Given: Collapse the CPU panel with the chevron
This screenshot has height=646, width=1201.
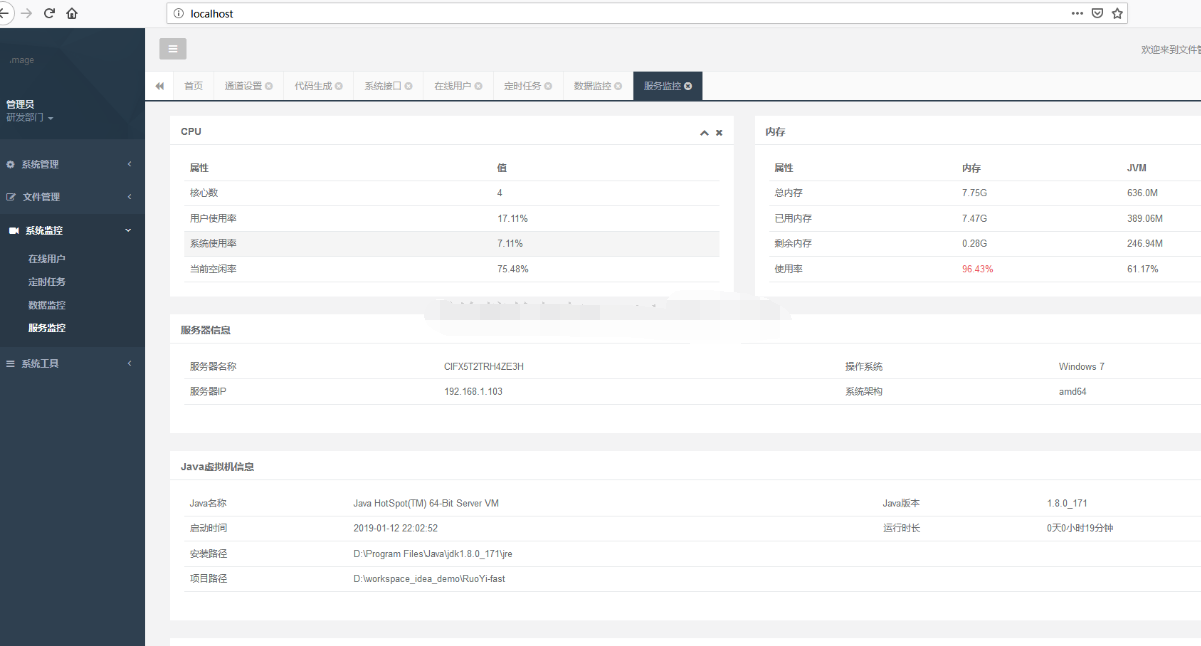Looking at the screenshot, I should tap(704, 132).
